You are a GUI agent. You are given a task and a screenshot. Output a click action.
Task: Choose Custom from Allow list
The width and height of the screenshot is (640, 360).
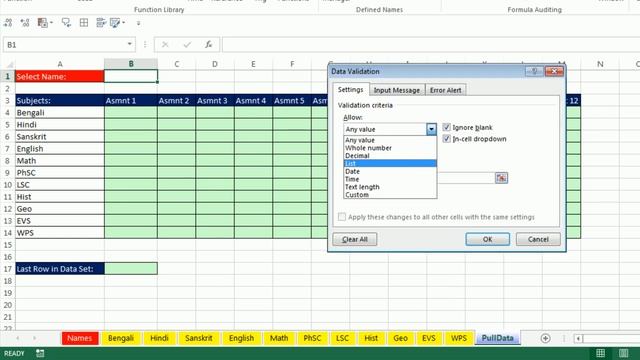[390, 195]
